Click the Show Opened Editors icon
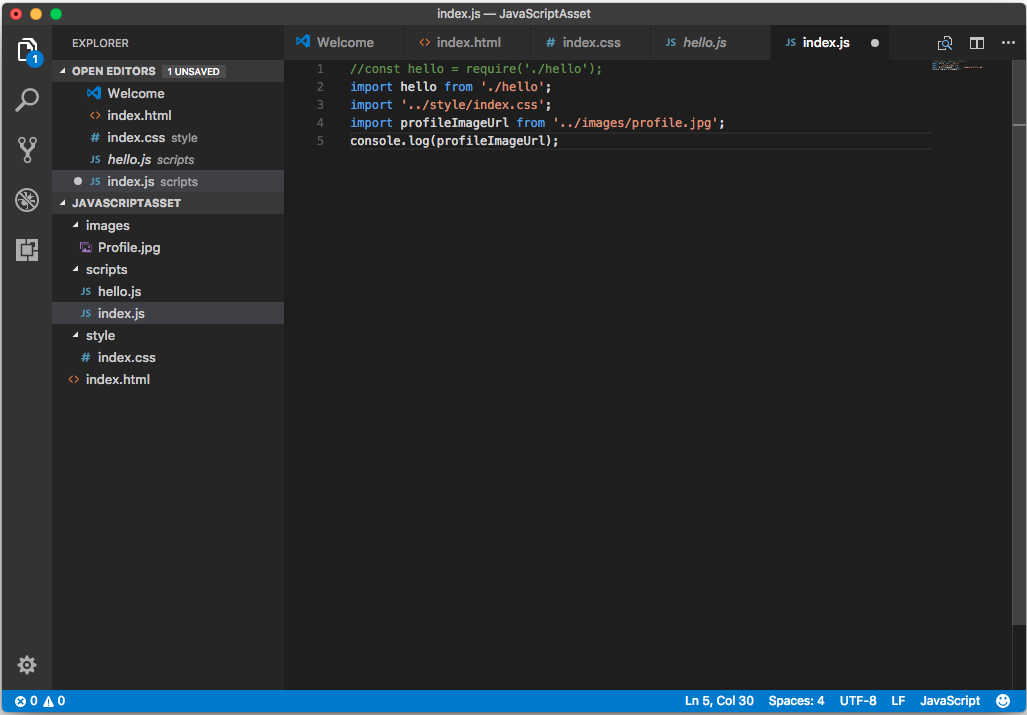Screen dimensions: 1027x715 944,43
